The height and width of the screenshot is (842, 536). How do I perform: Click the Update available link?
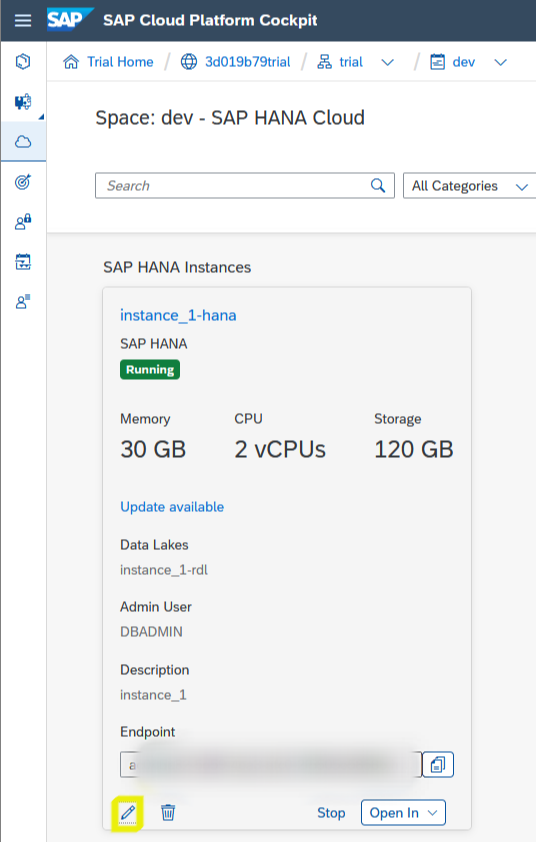[x=172, y=507]
